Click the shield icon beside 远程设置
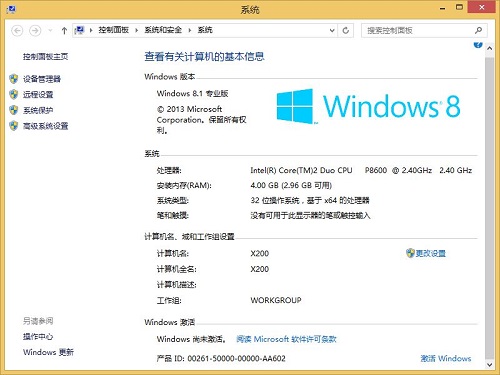Screen dimensions: 500x375 (14, 95)
